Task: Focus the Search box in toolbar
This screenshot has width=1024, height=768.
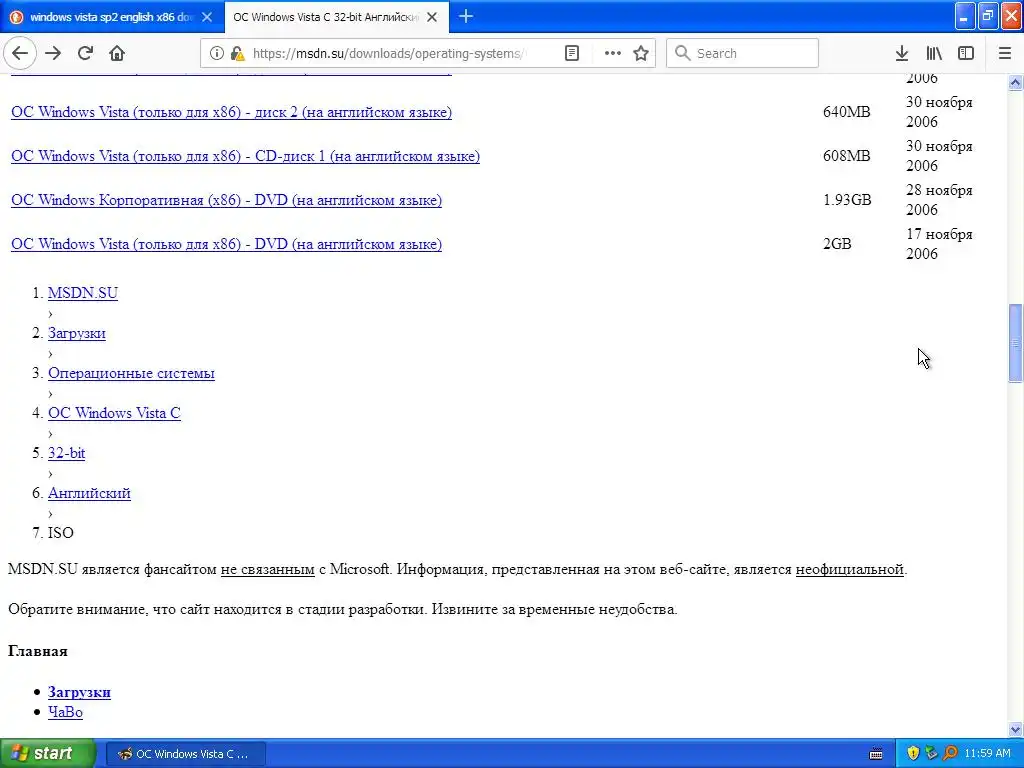Action: pos(743,54)
